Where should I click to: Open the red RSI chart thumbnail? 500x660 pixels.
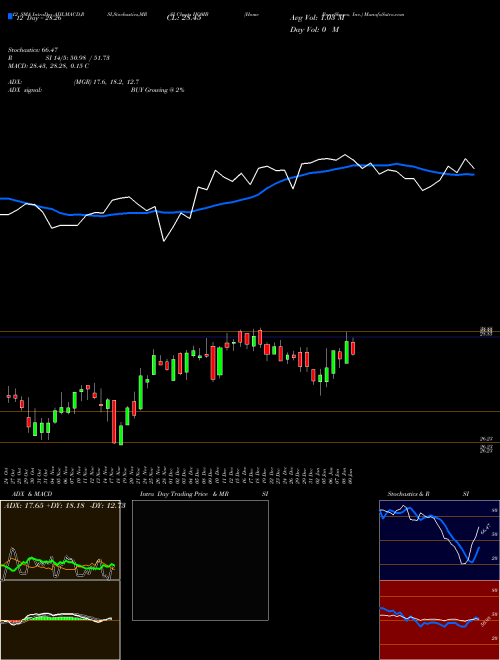point(439,620)
